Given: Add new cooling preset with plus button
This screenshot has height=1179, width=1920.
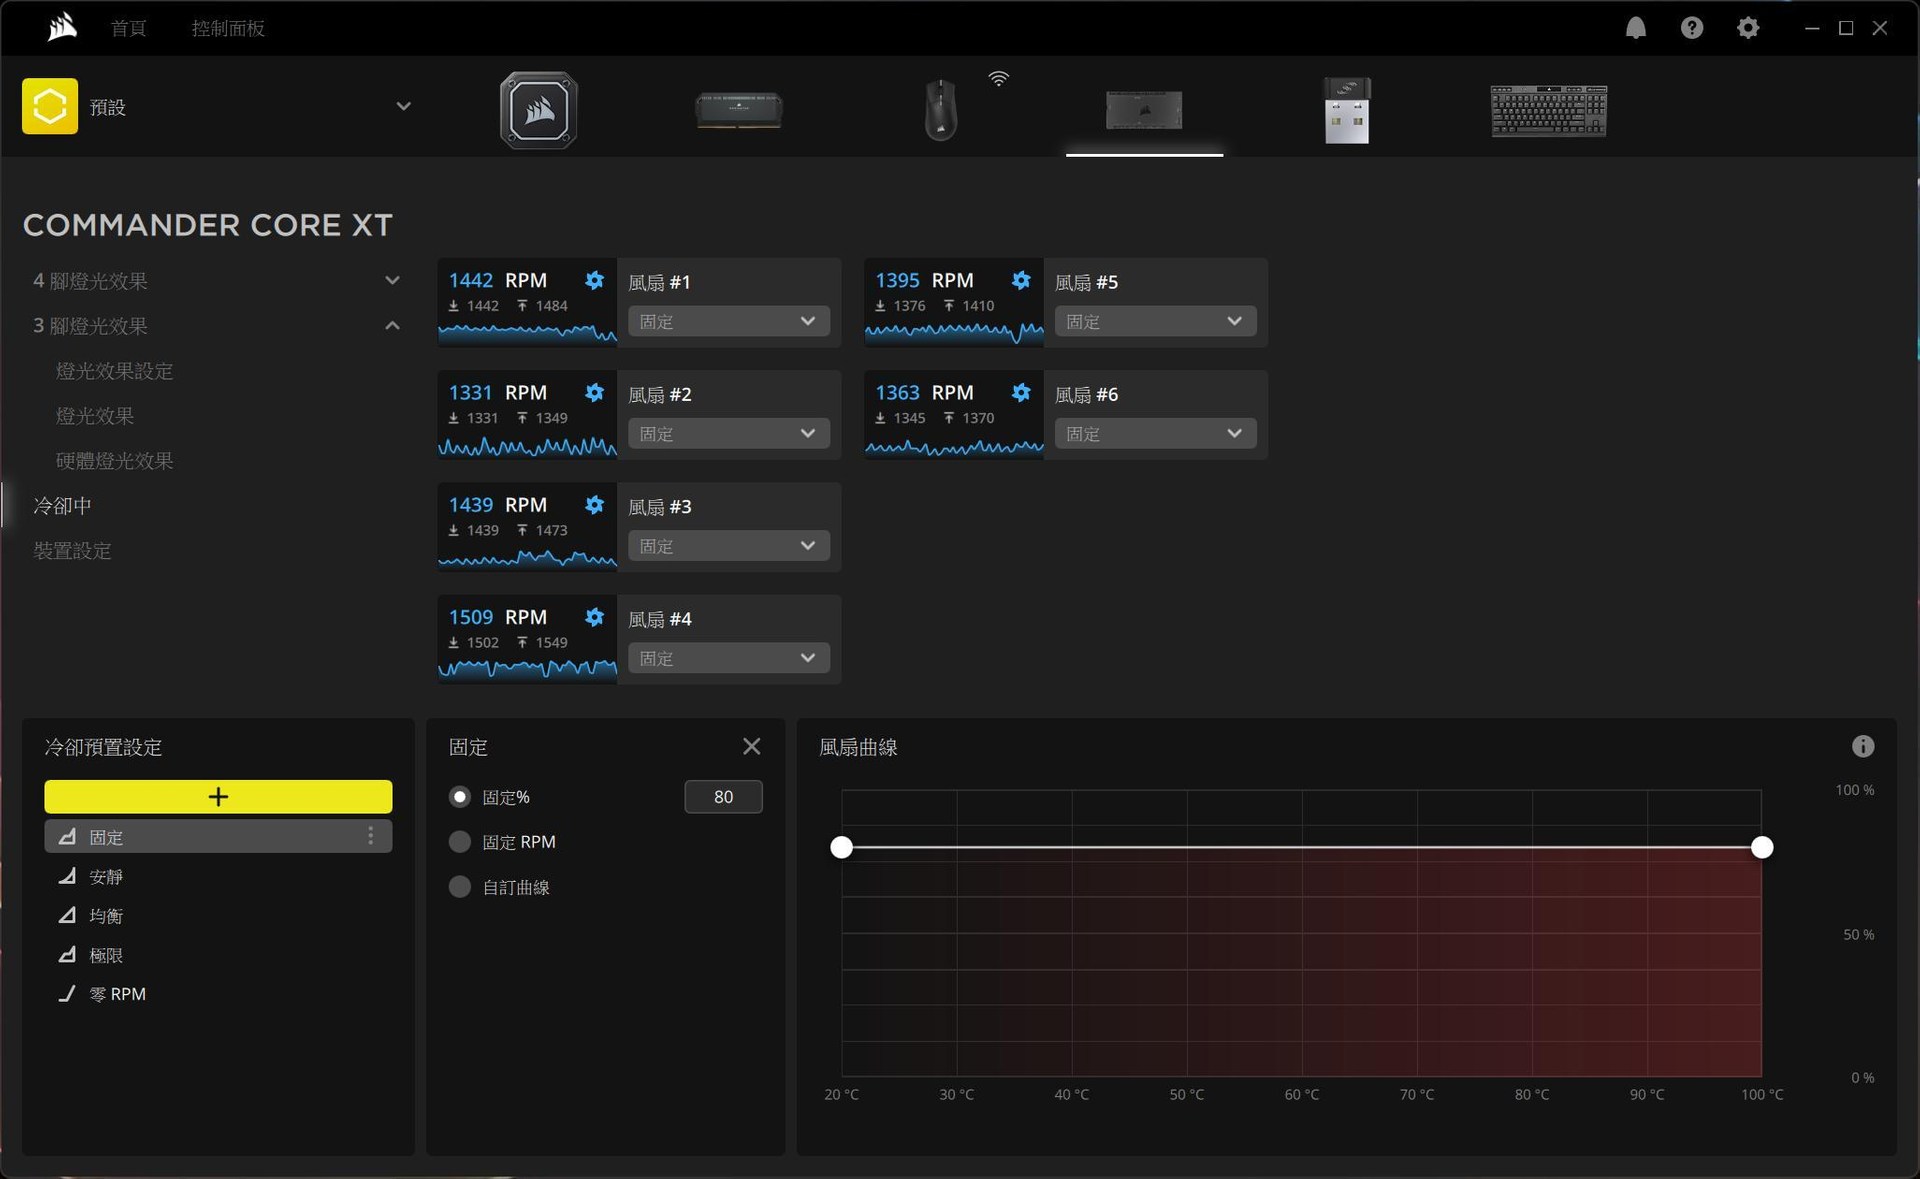Looking at the screenshot, I should coord(218,796).
